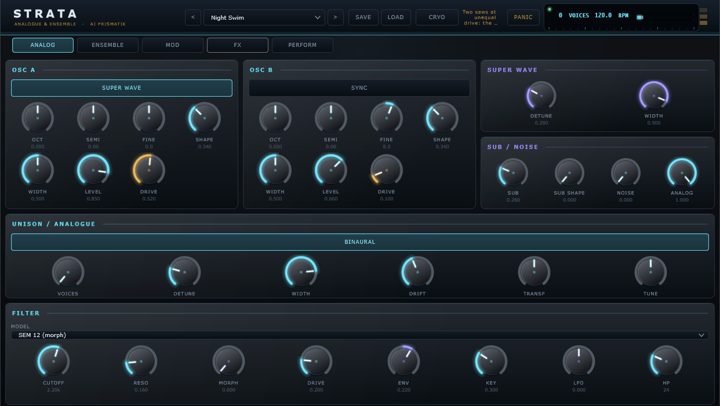Go to the previous preset arrow

pyautogui.click(x=193, y=17)
